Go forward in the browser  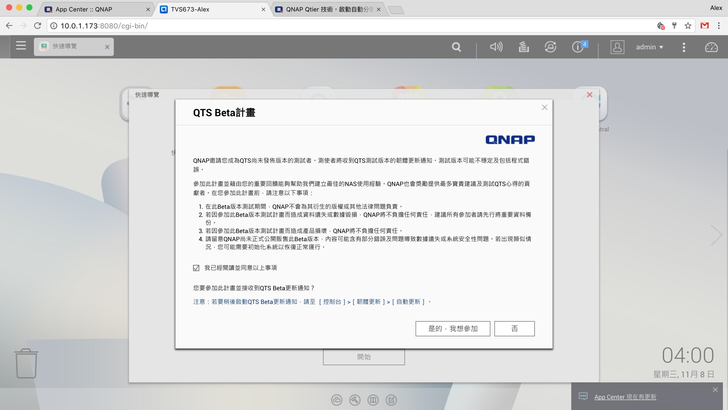(x=23, y=26)
